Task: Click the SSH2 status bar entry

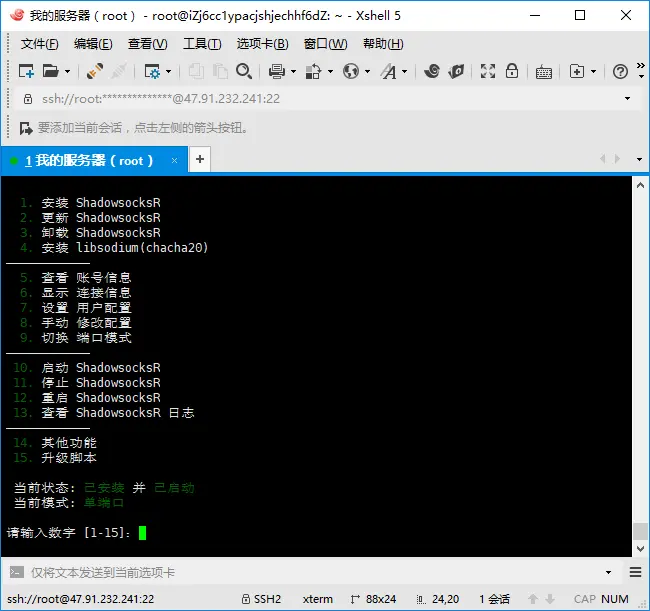Action: tap(262, 599)
